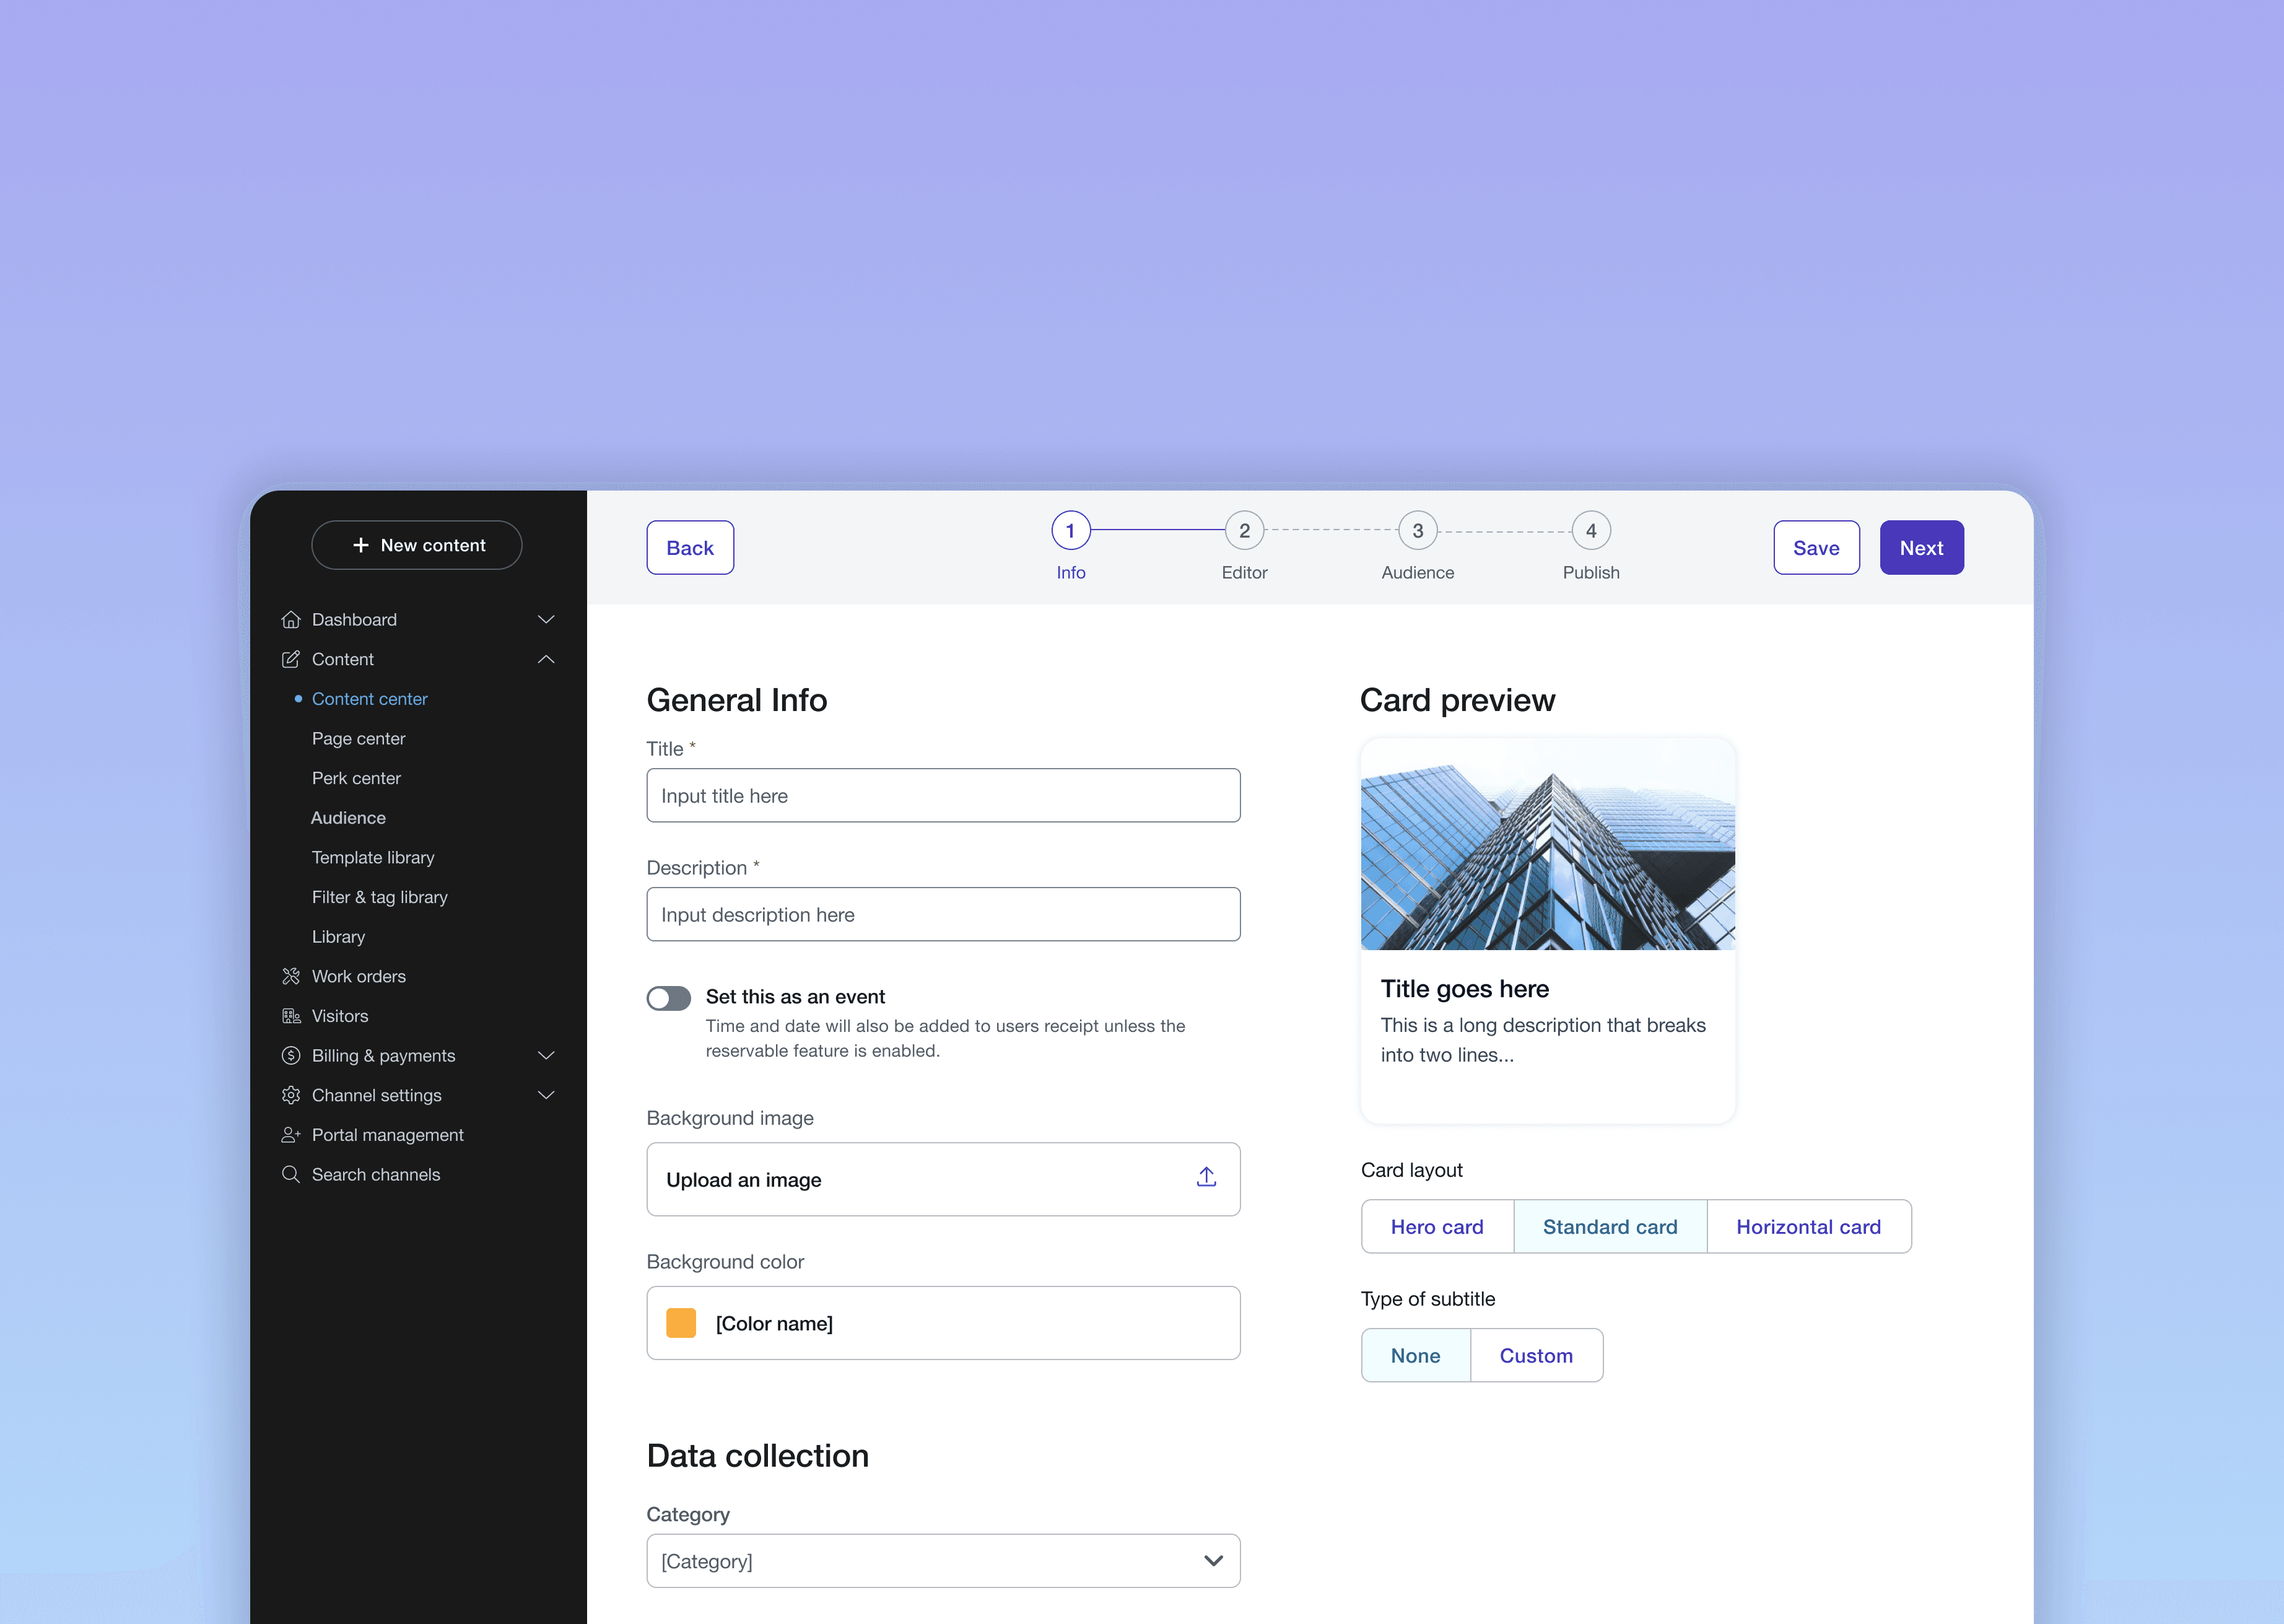The width and height of the screenshot is (2284, 1624).
Task: Click the Description input field
Action: [943, 915]
